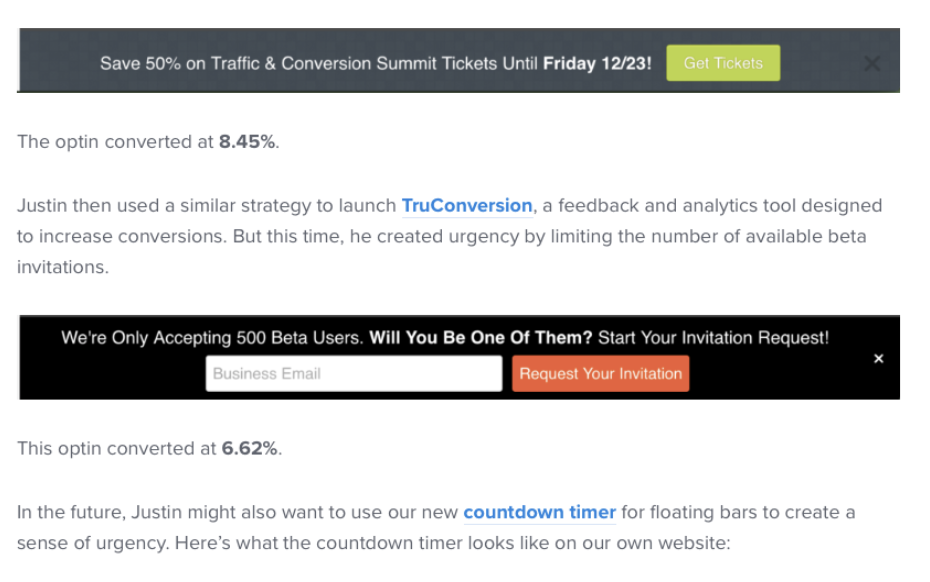Click the bold Will You Be One Of Them? text
This screenshot has height=582, width=930.
pos(480,338)
